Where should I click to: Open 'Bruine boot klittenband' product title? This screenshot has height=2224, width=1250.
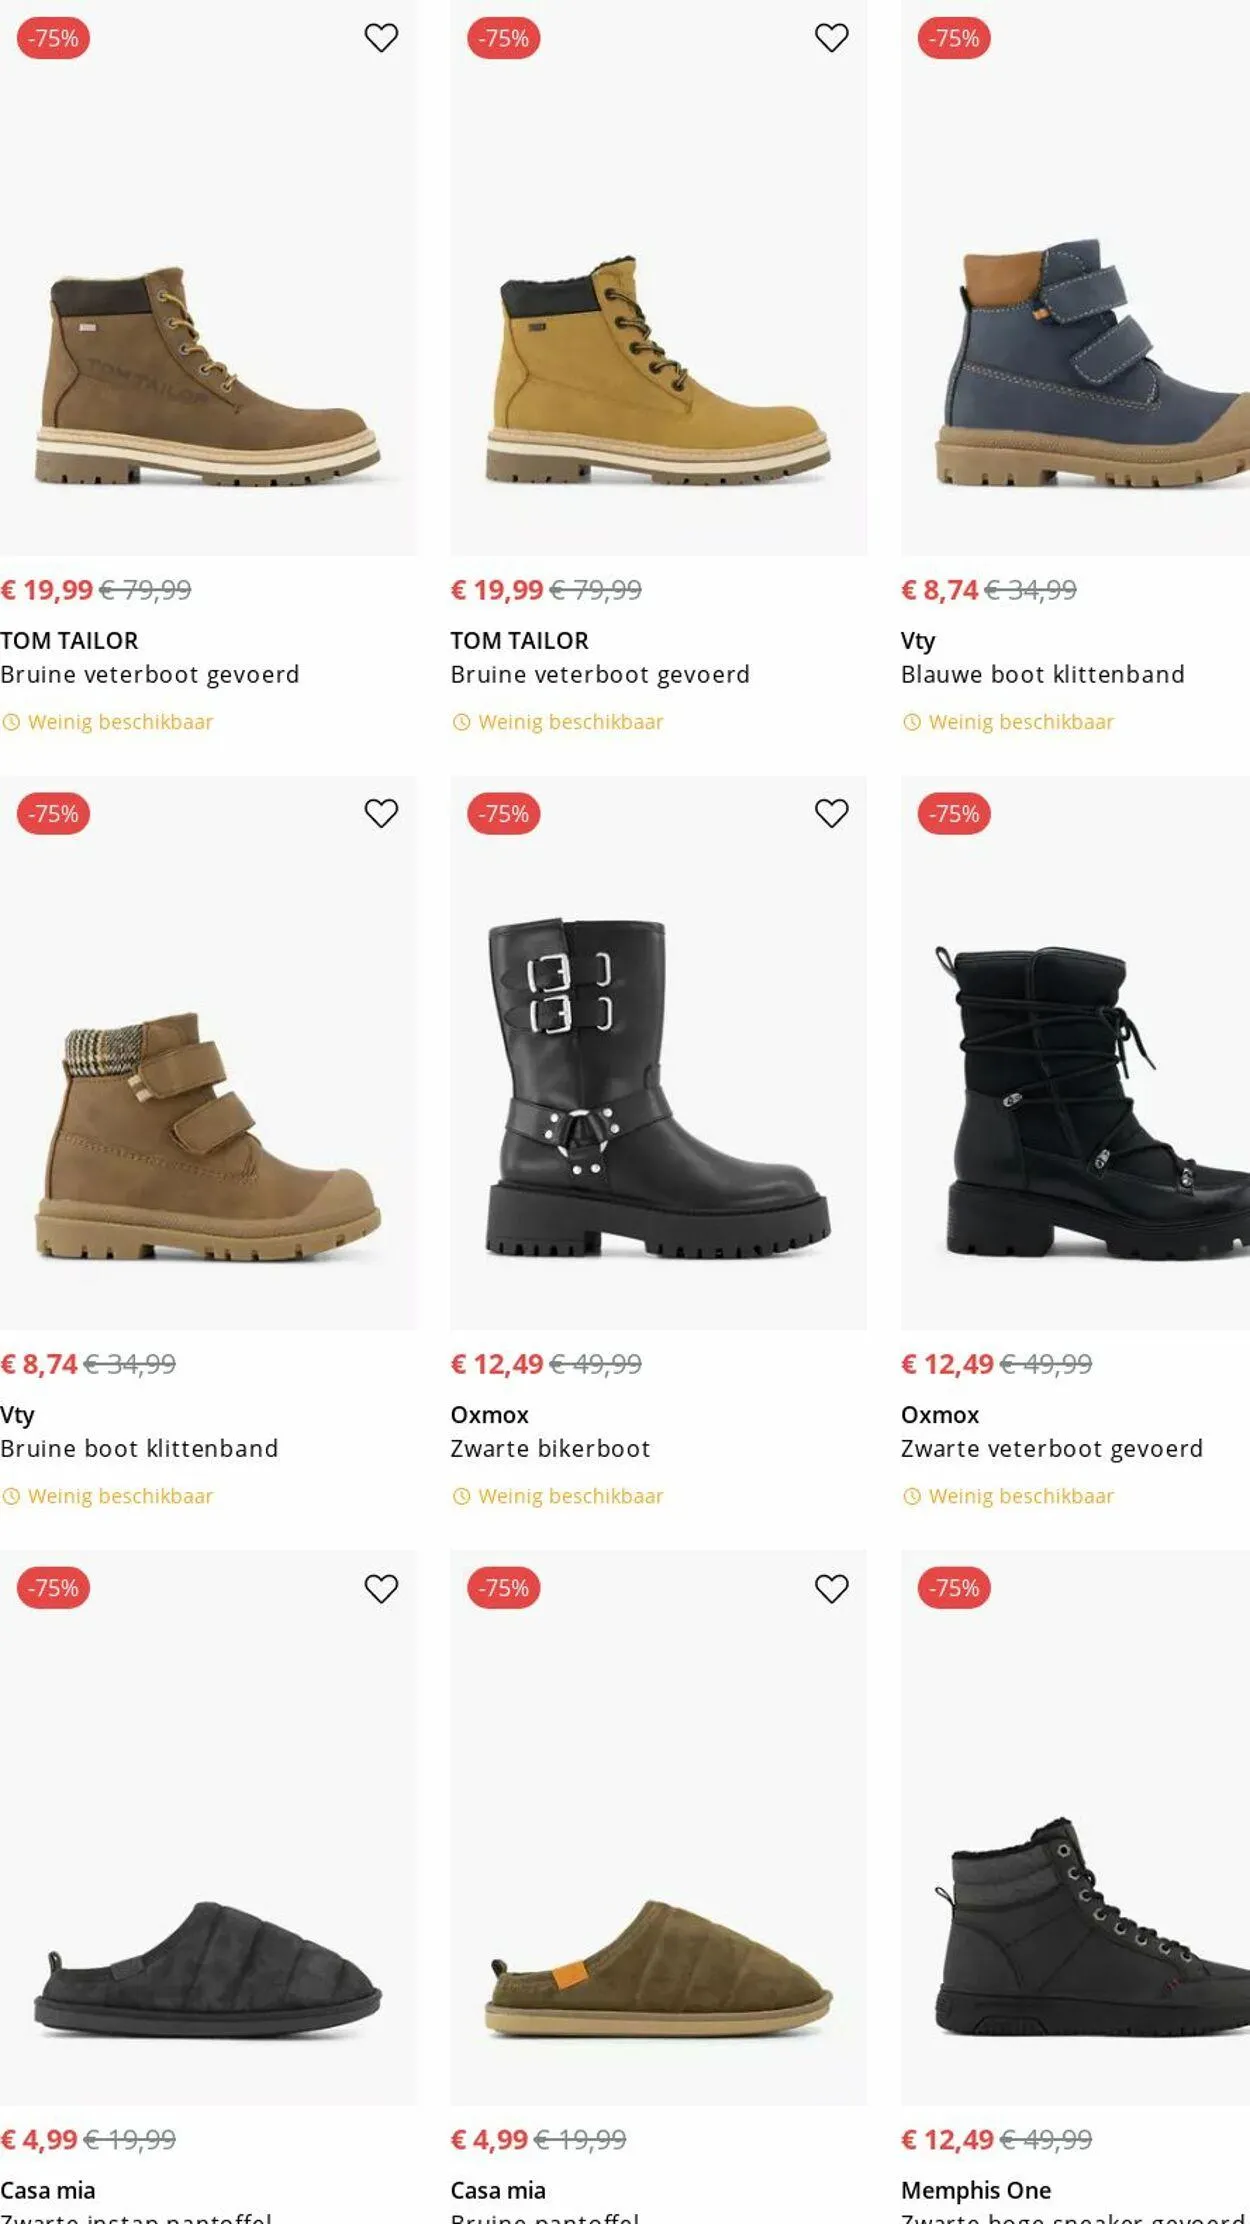139,1449
